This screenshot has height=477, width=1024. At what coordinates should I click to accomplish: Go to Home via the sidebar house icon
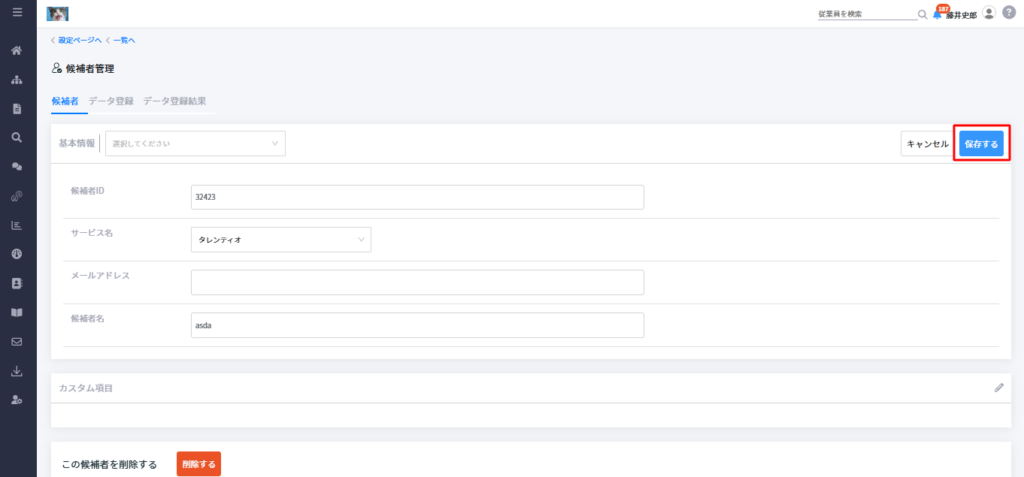[x=18, y=50]
